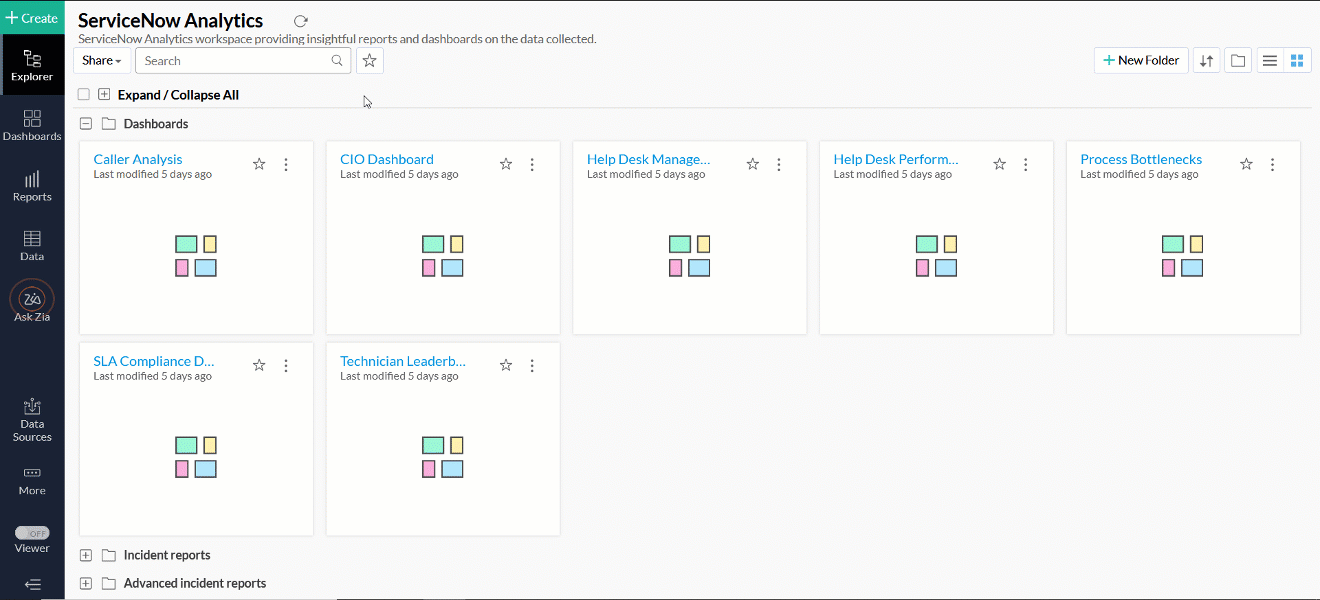Expand the Incident reports folder

(x=85, y=555)
